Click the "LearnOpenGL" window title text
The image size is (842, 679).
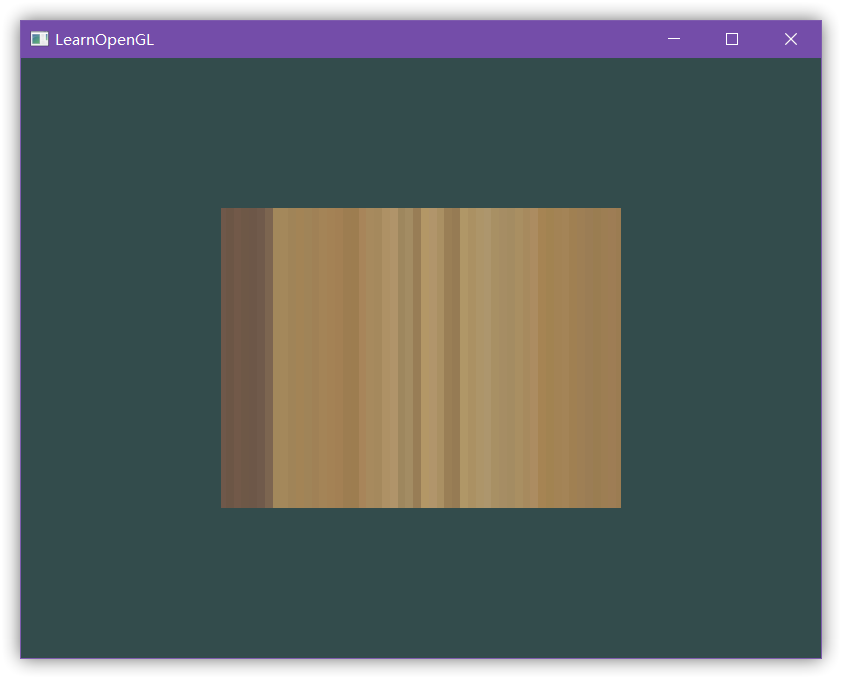coord(104,39)
